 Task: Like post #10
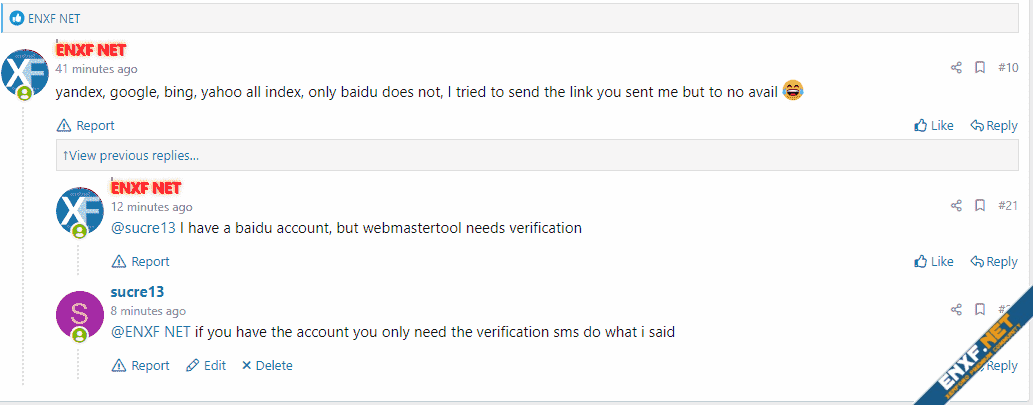[x=934, y=125]
